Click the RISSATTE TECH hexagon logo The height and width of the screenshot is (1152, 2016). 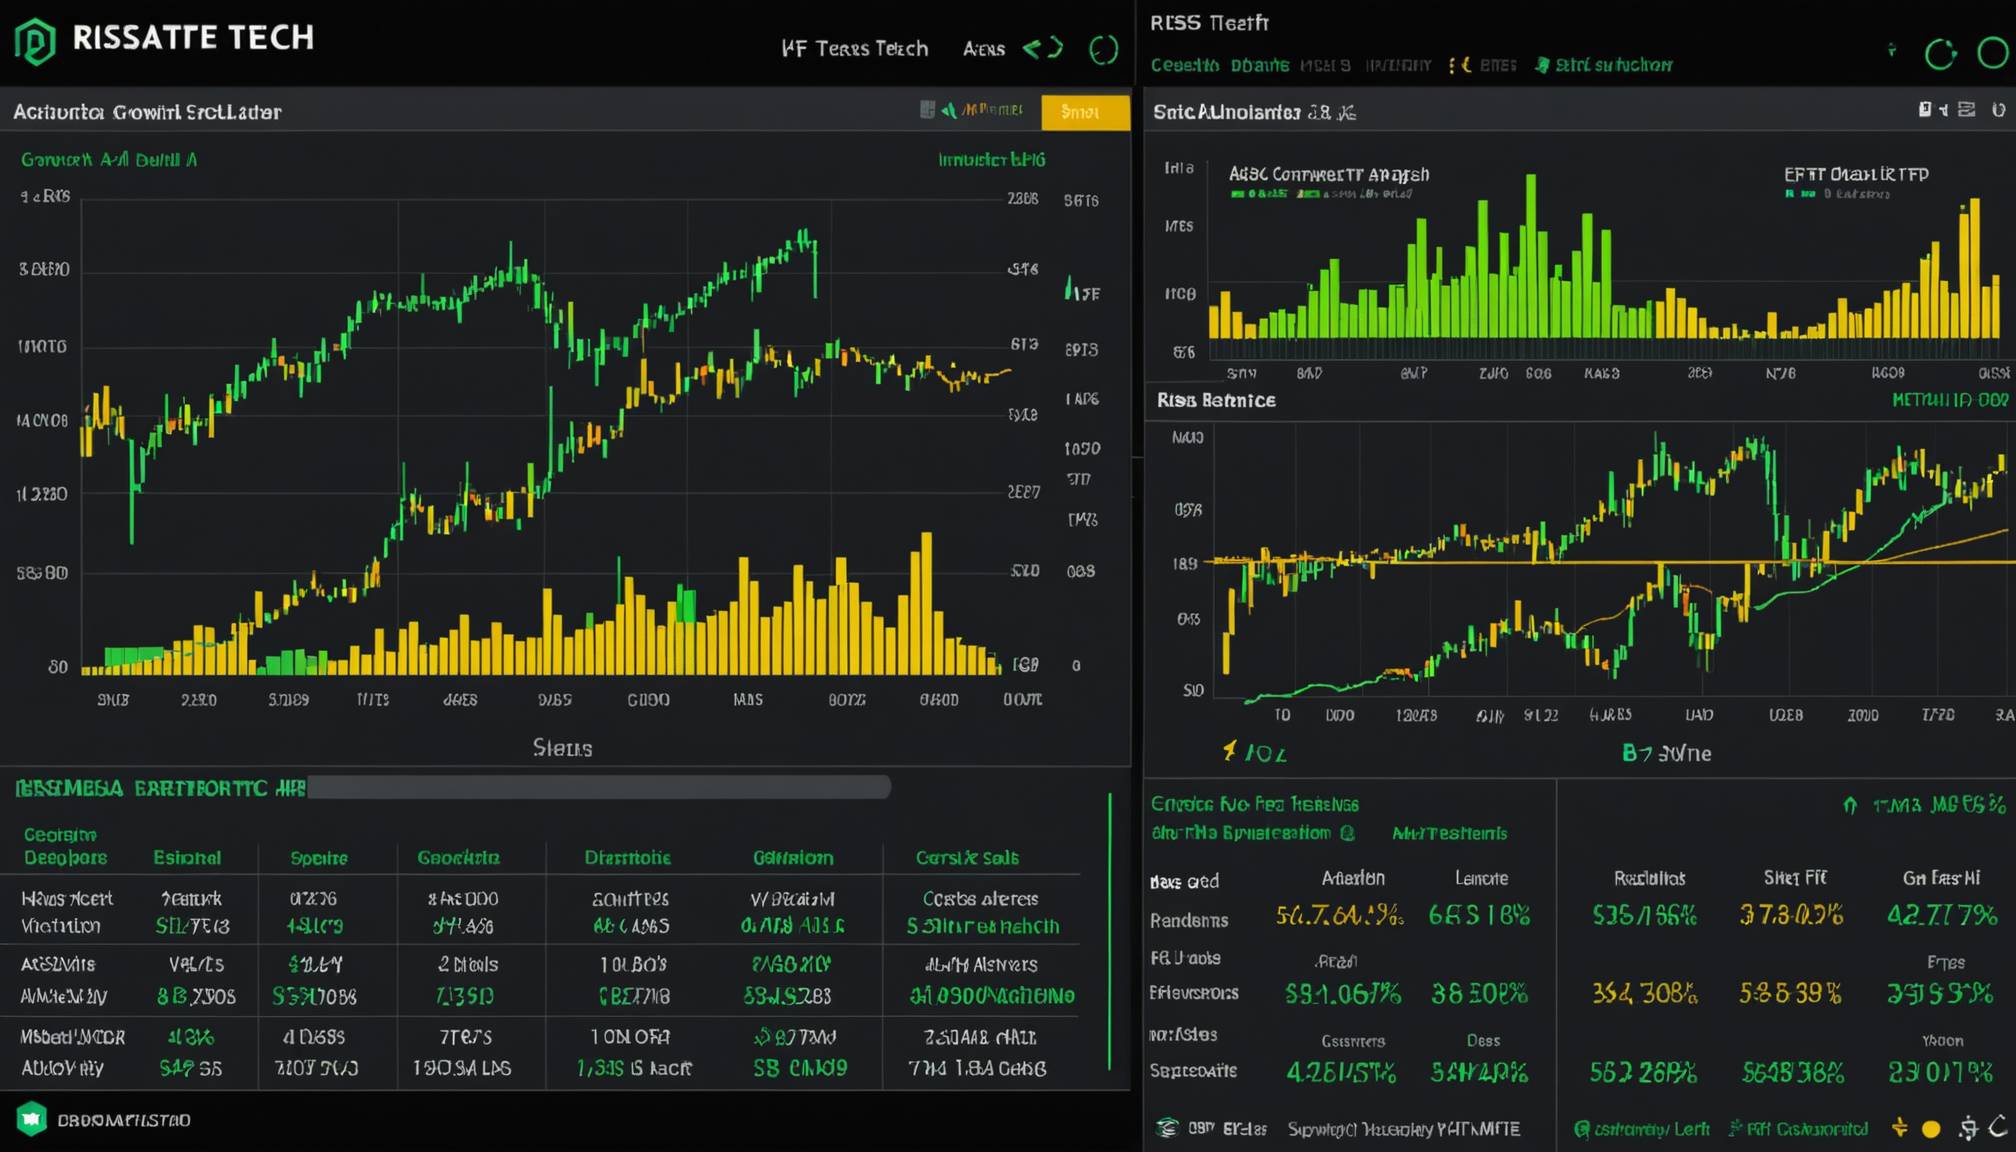pyautogui.click(x=36, y=41)
